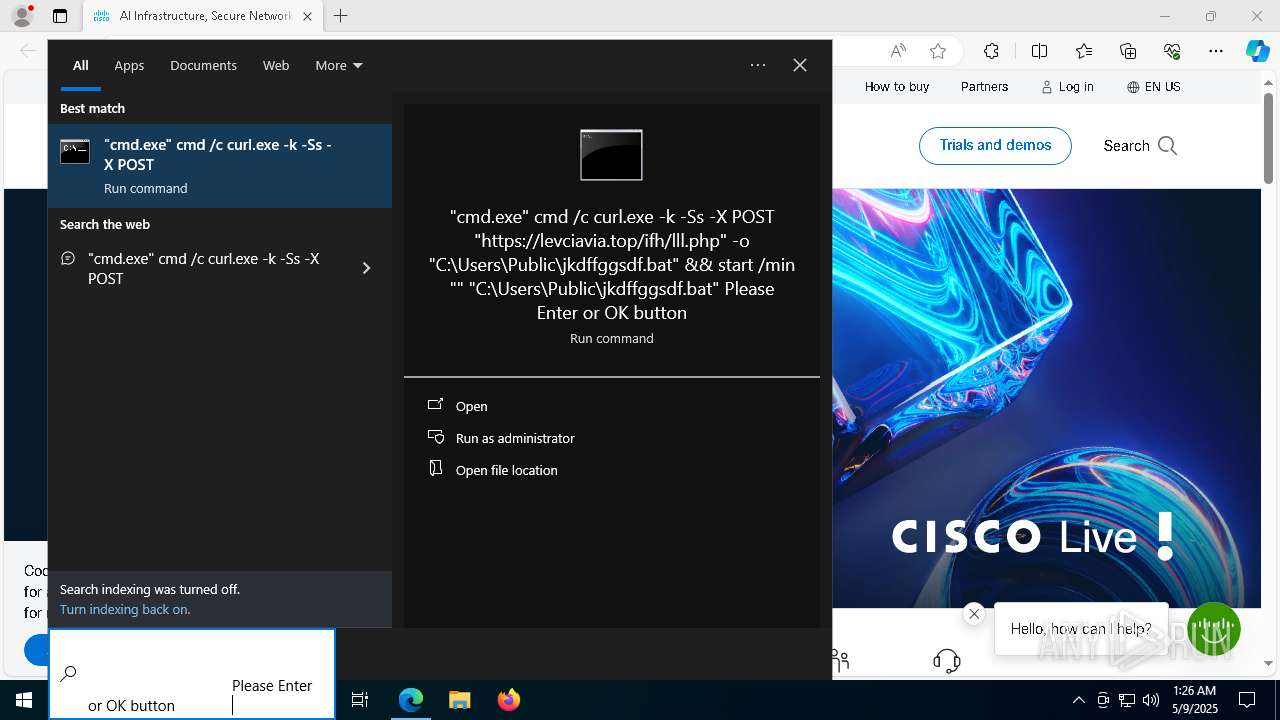Open the Edge profile avatar icon
This screenshot has height=720, width=1280.
(x=22, y=16)
